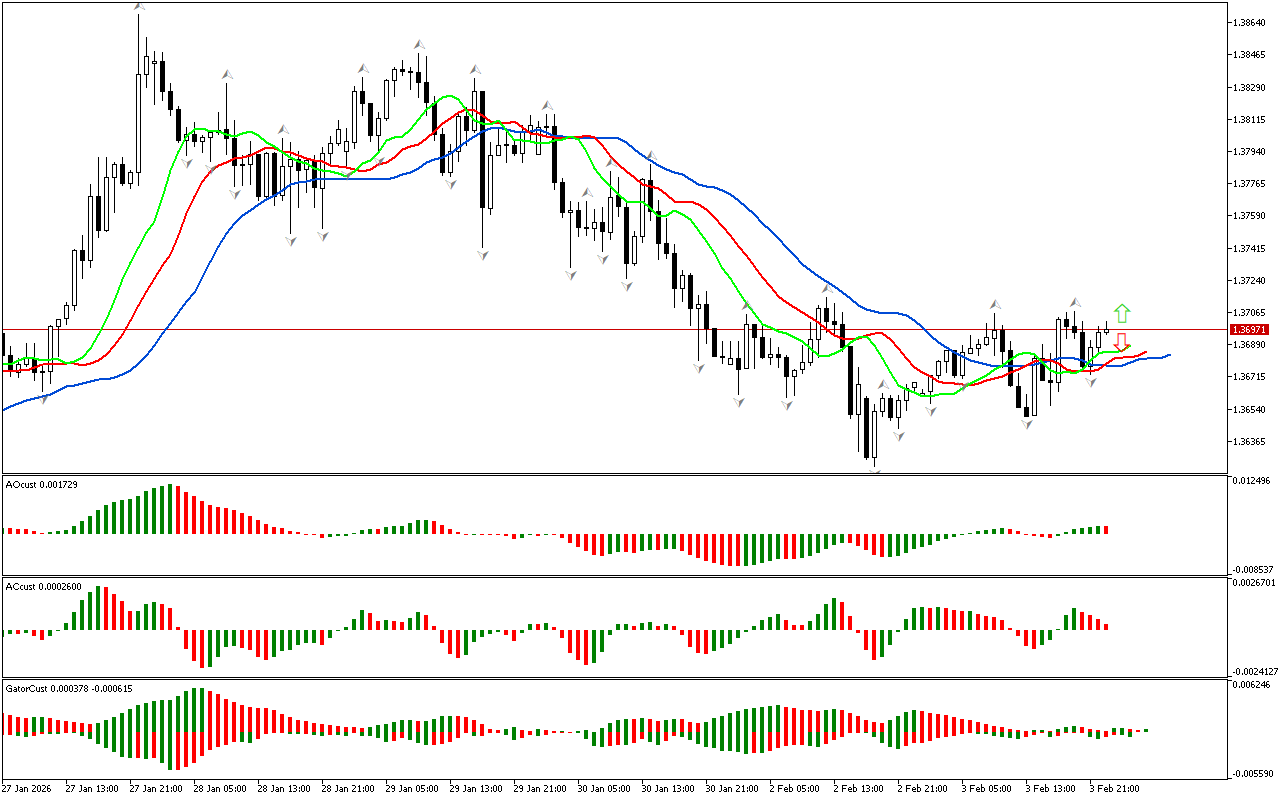Select the fractal marker above the highest candle
This screenshot has height=800, width=1280.
click(138, 7)
